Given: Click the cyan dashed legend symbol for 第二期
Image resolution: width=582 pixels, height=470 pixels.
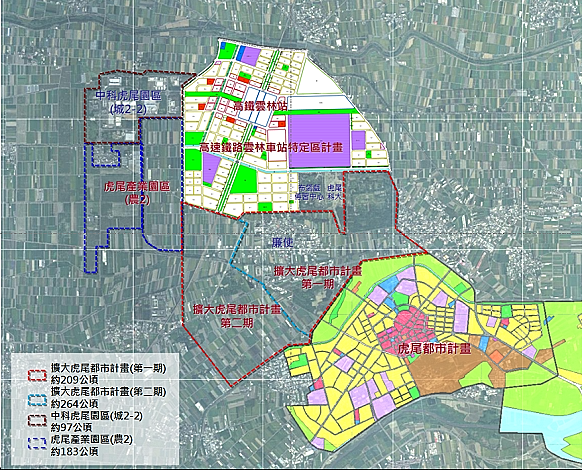Looking at the screenshot, I should click(37, 399).
